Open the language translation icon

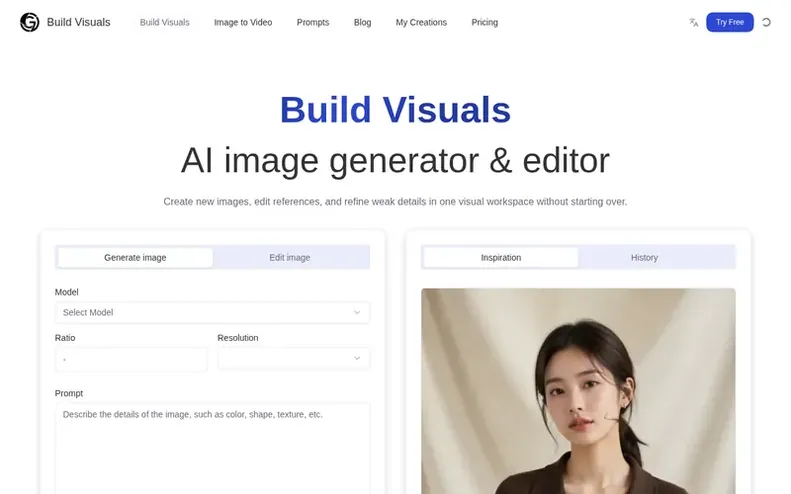694,22
